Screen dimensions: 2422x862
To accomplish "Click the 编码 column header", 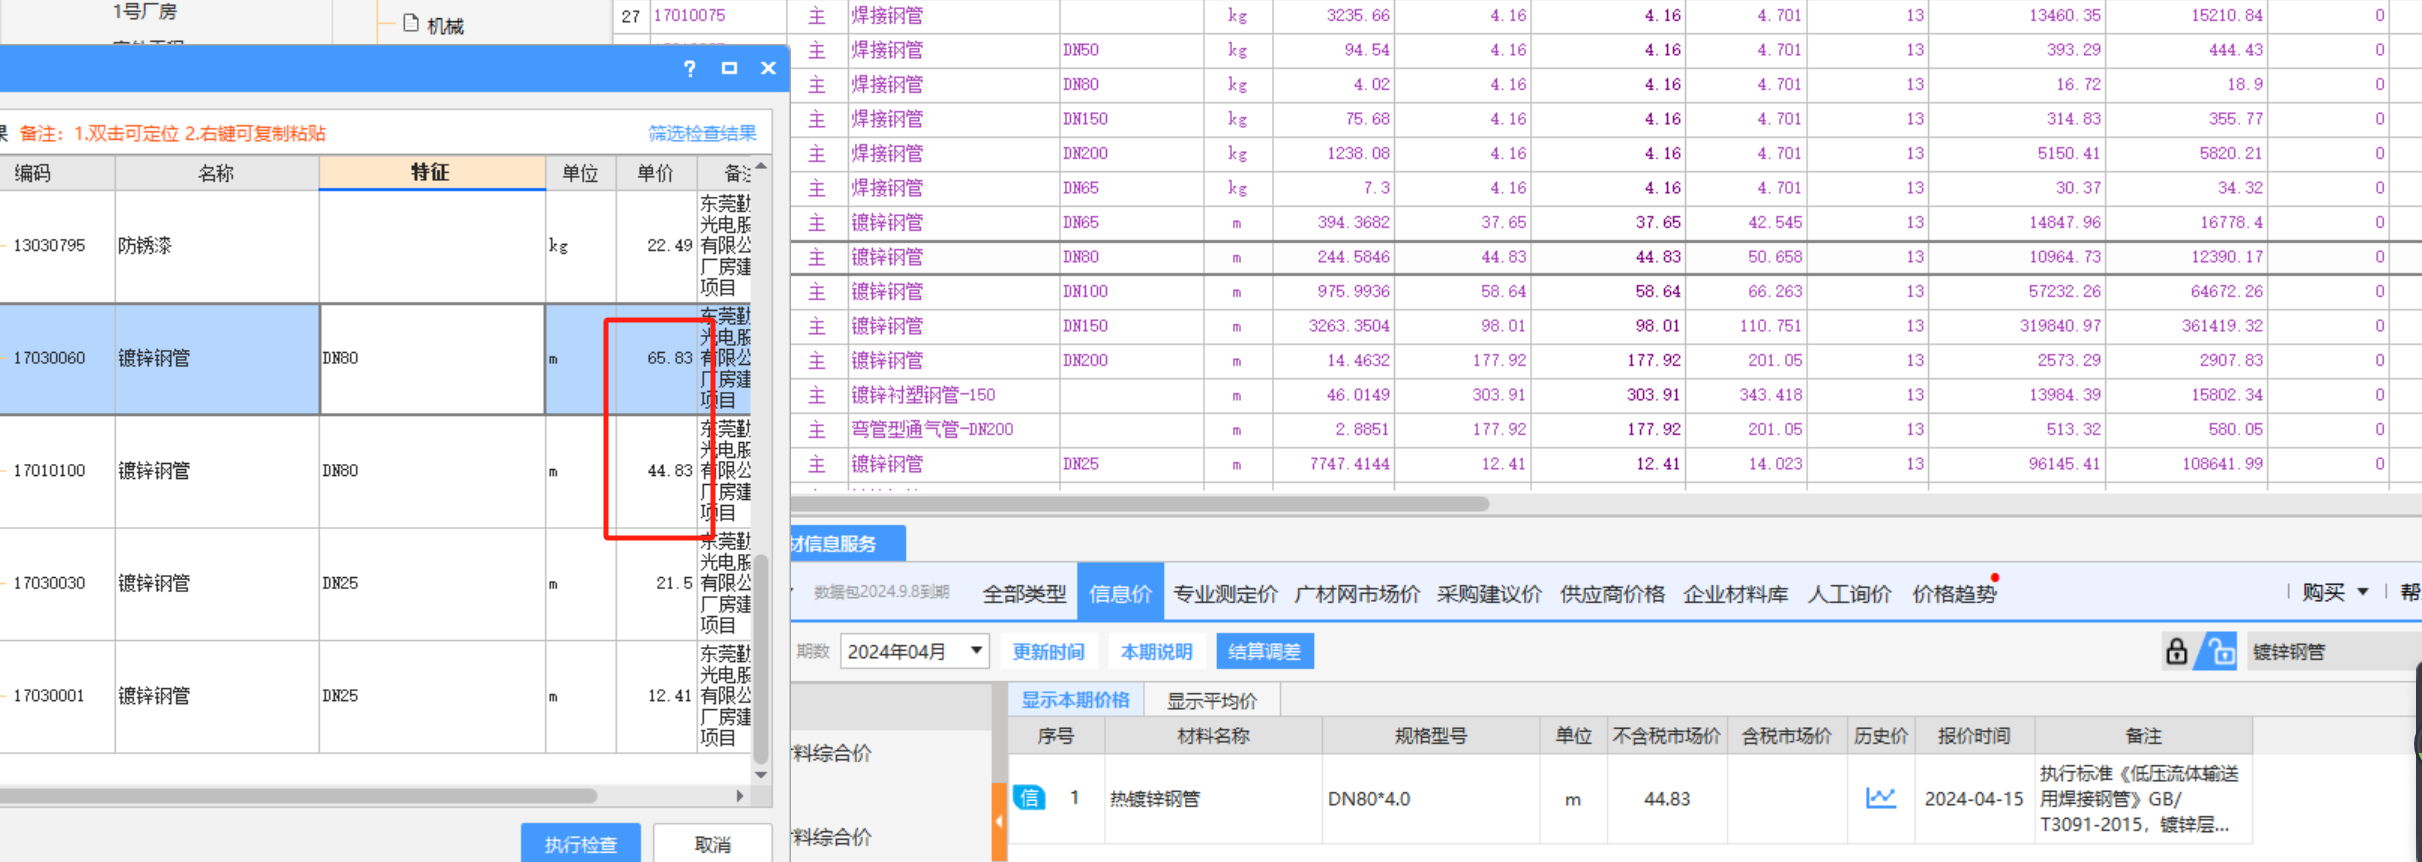I will 57,172.
